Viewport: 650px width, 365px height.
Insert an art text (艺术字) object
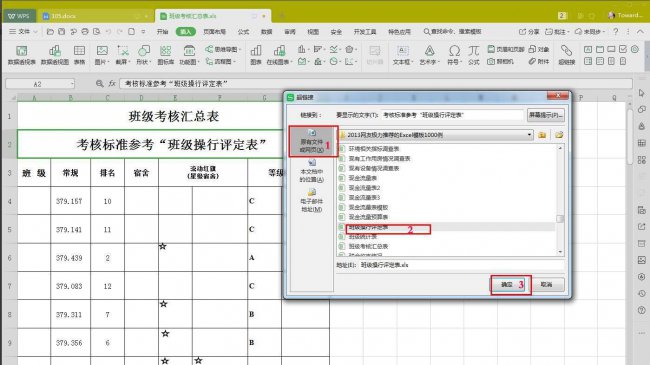[429, 55]
